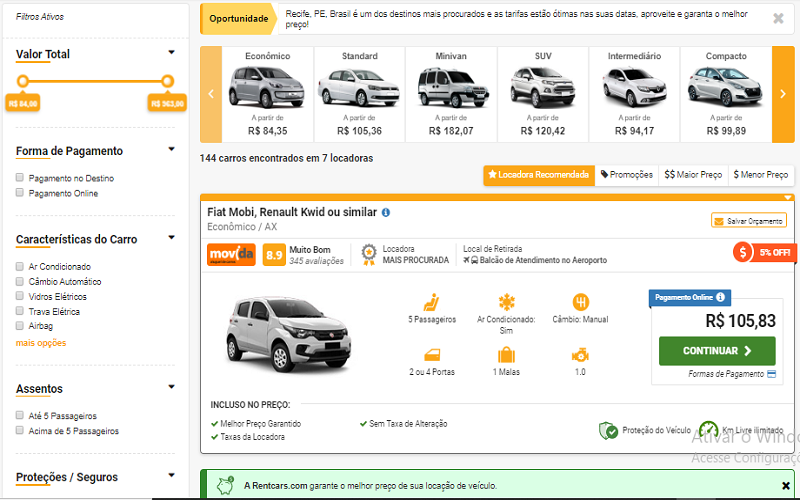
Task: Click the 1.0 engine icon
Action: tap(580, 355)
